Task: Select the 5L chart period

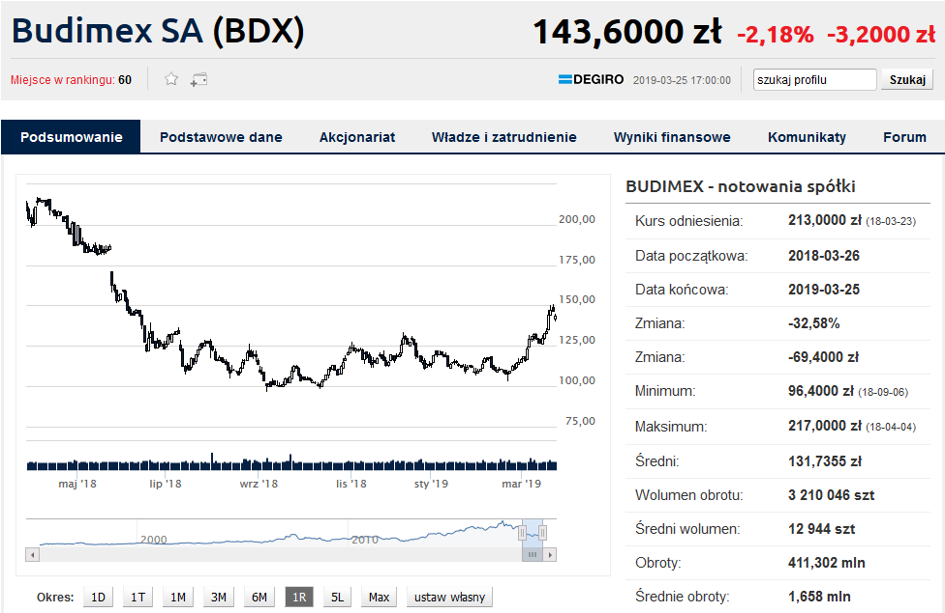Action: coord(338,597)
